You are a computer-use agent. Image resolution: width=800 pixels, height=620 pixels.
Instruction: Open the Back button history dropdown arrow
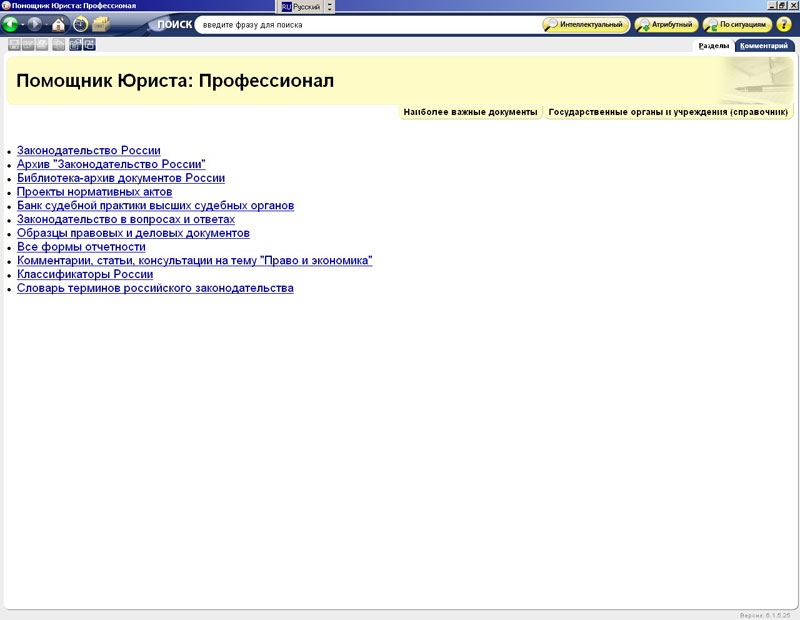coord(22,24)
